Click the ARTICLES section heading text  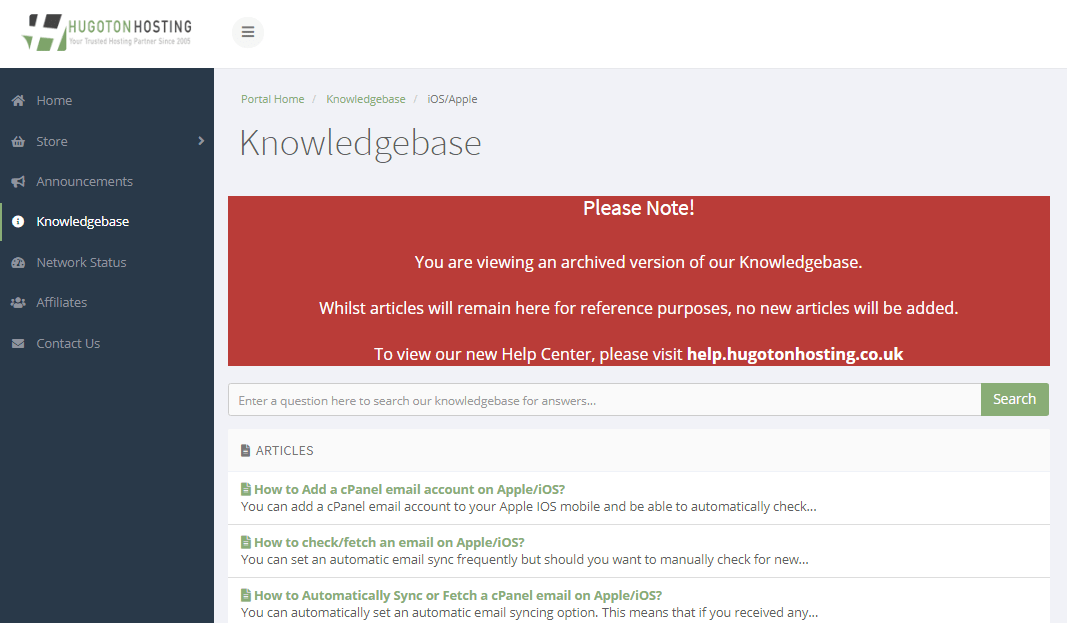pos(284,451)
